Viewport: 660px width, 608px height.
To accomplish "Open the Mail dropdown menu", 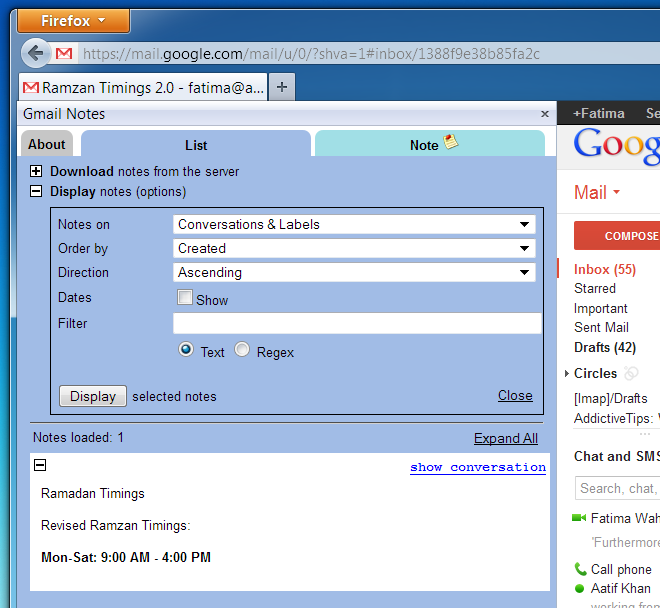I will [597, 192].
